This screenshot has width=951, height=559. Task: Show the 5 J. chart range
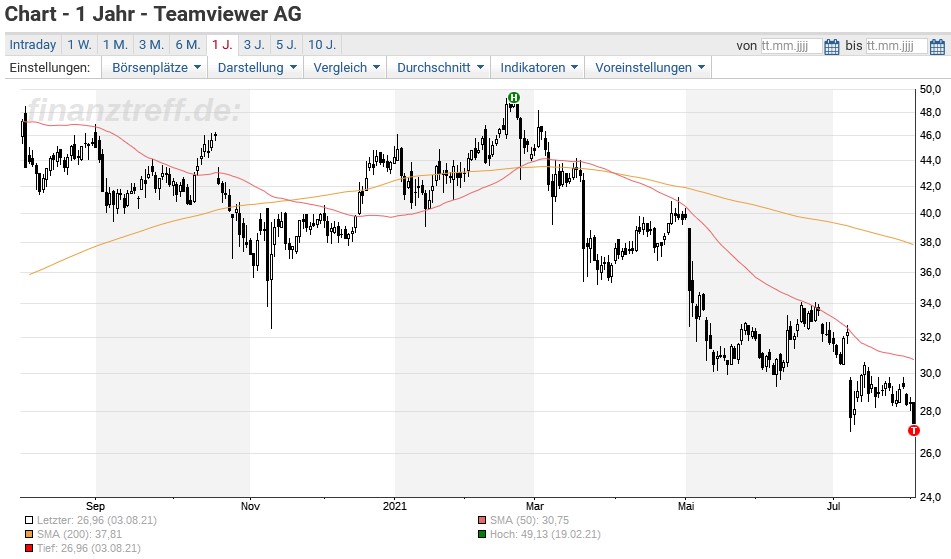286,45
